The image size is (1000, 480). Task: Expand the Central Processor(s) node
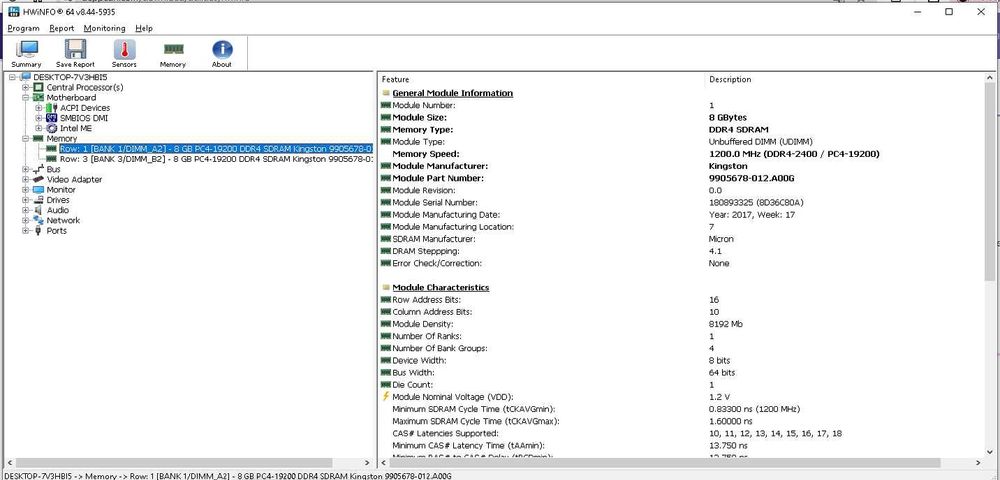[x=26, y=87]
